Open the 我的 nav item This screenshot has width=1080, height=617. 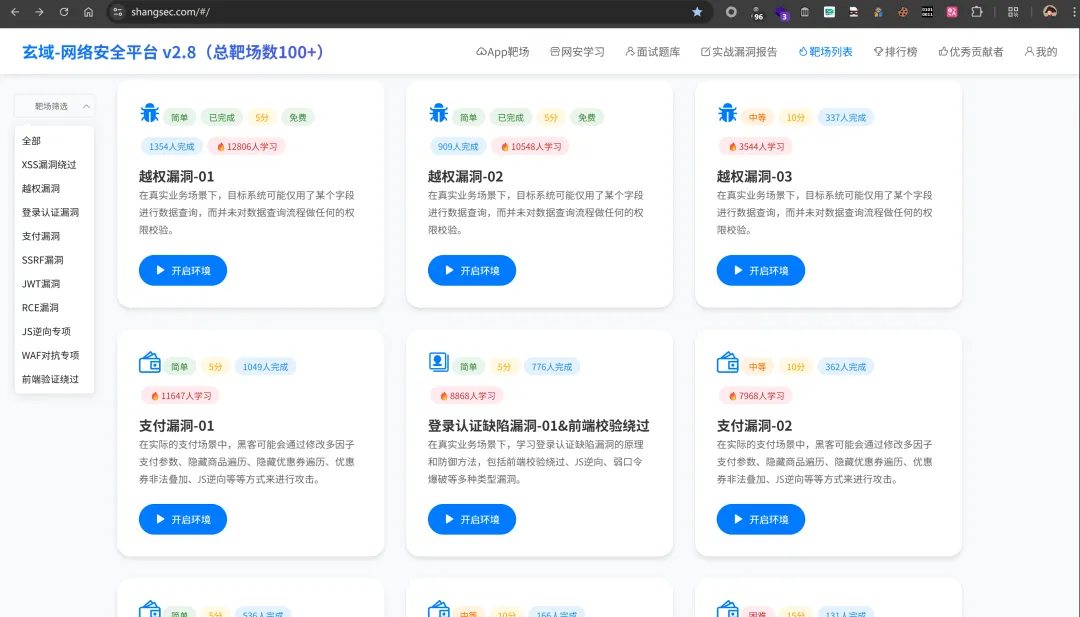coord(1041,52)
